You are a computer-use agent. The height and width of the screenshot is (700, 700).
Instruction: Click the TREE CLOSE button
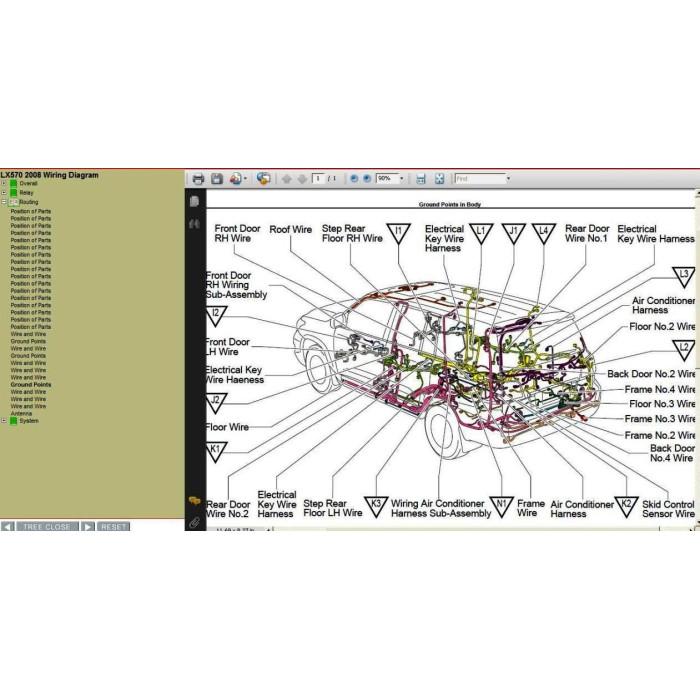[x=47, y=527]
